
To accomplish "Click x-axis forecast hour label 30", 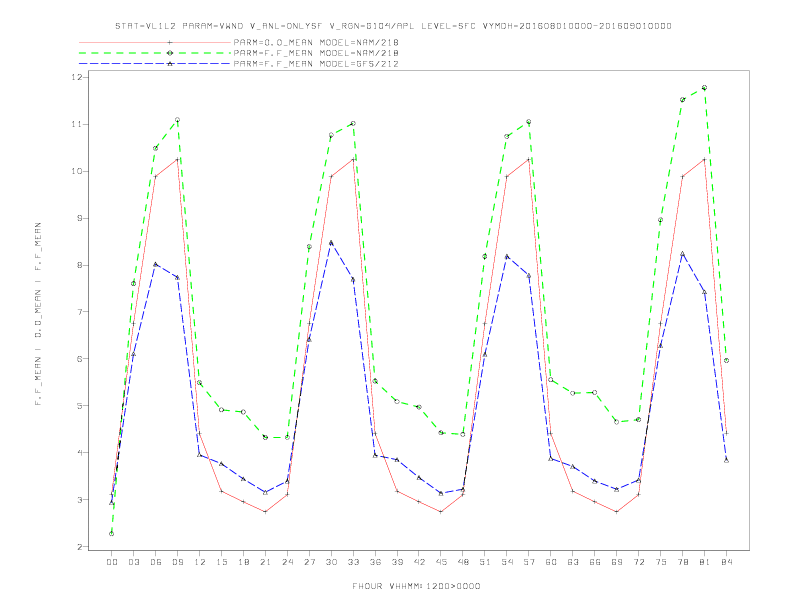I will click(331, 562).
